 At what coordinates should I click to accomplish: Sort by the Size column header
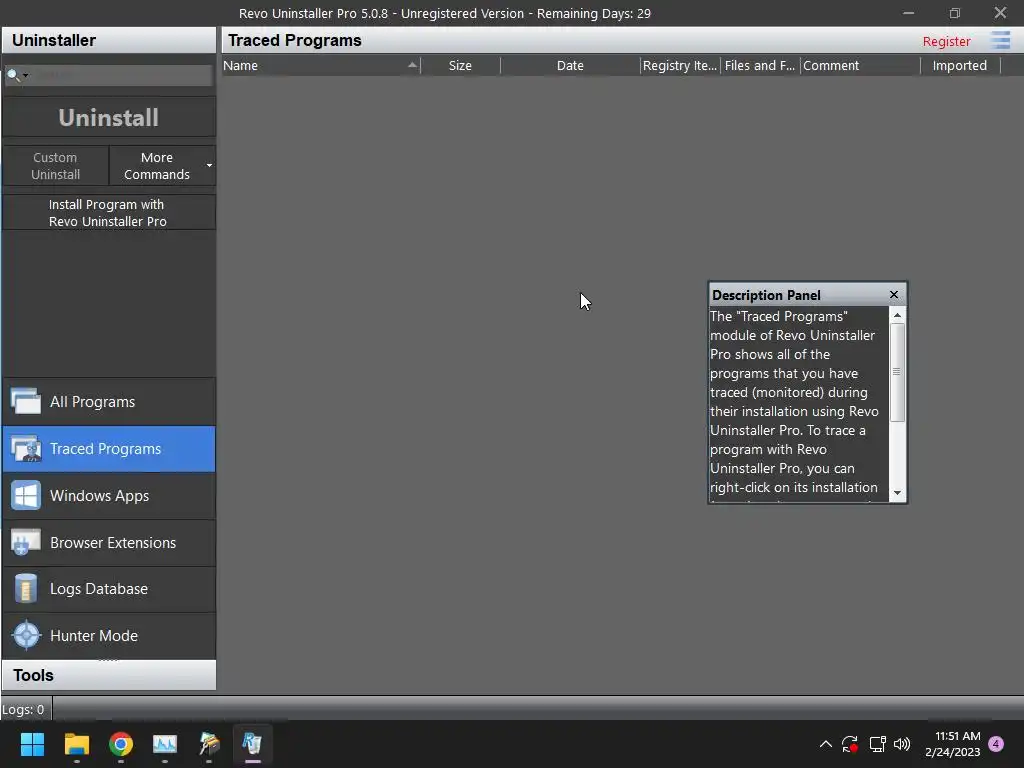pos(460,65)
